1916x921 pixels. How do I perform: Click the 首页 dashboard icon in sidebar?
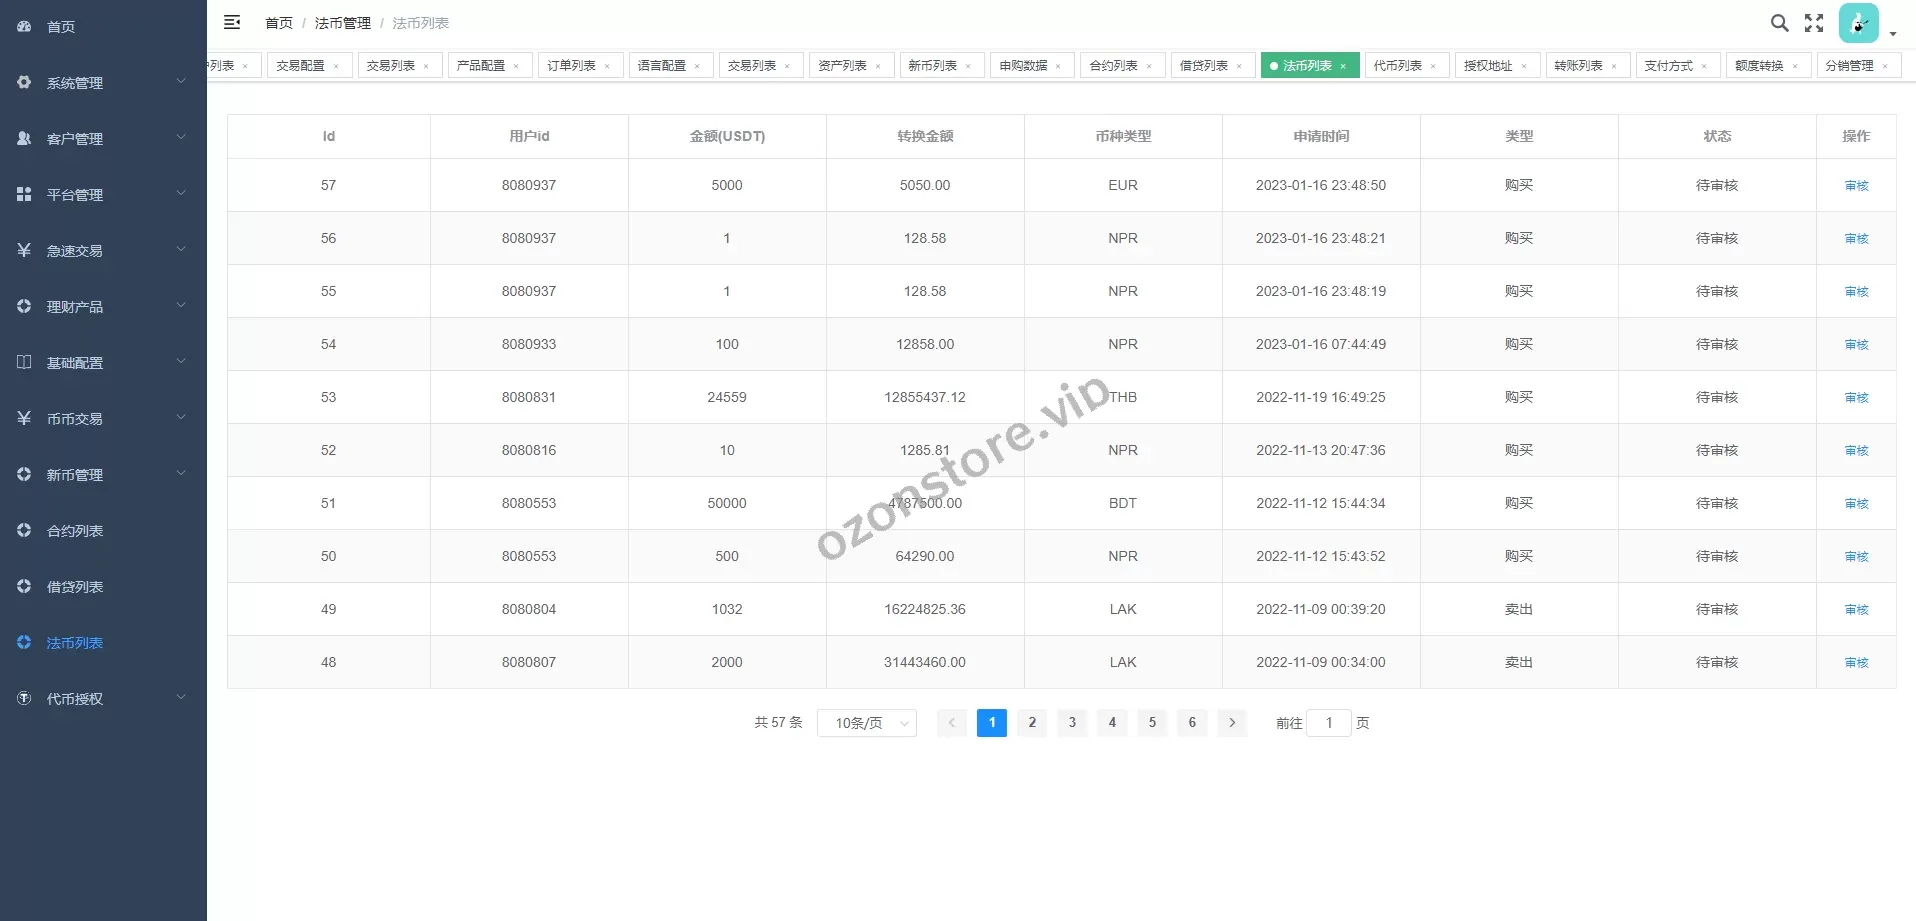point(24,27)
